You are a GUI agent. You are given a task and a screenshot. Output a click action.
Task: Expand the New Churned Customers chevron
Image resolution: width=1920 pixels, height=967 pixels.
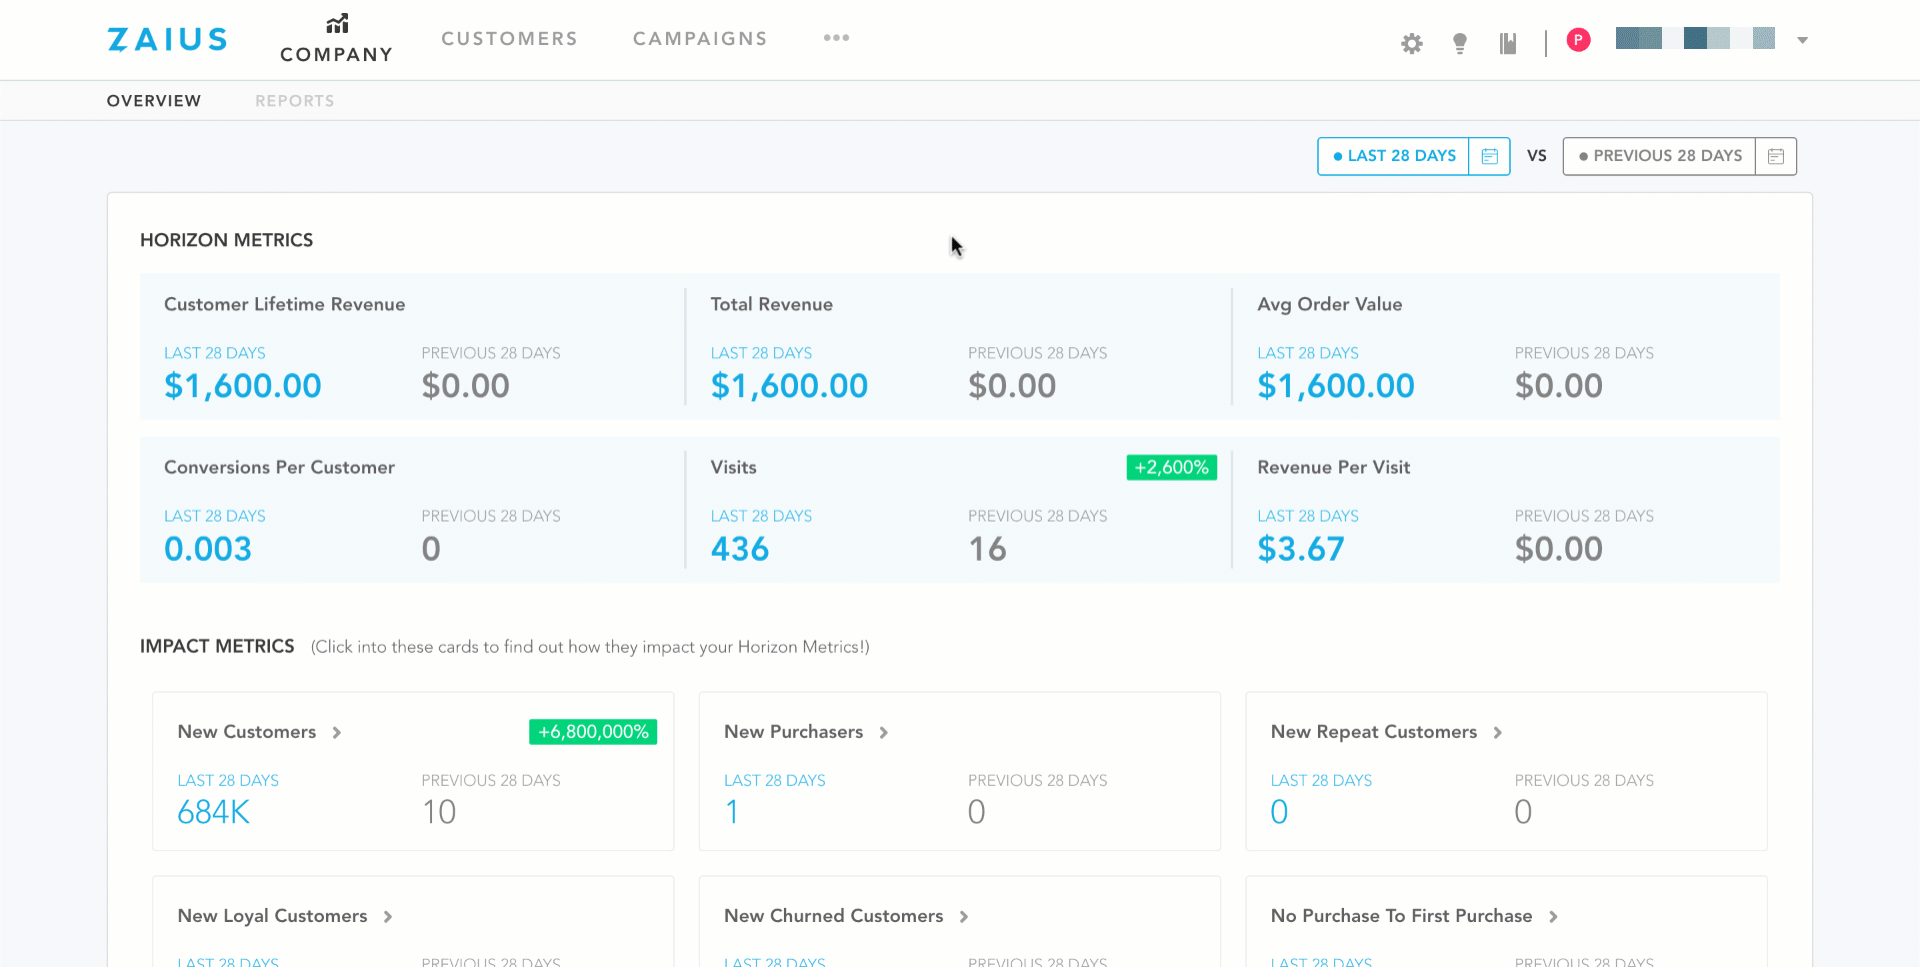click(964, 917)
